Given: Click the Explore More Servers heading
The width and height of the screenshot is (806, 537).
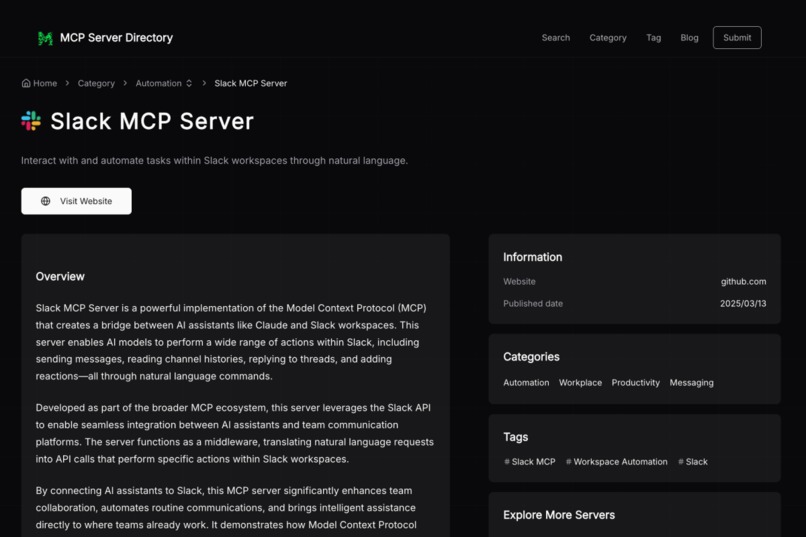Looking at the screenshot, I should coord(559,515).
